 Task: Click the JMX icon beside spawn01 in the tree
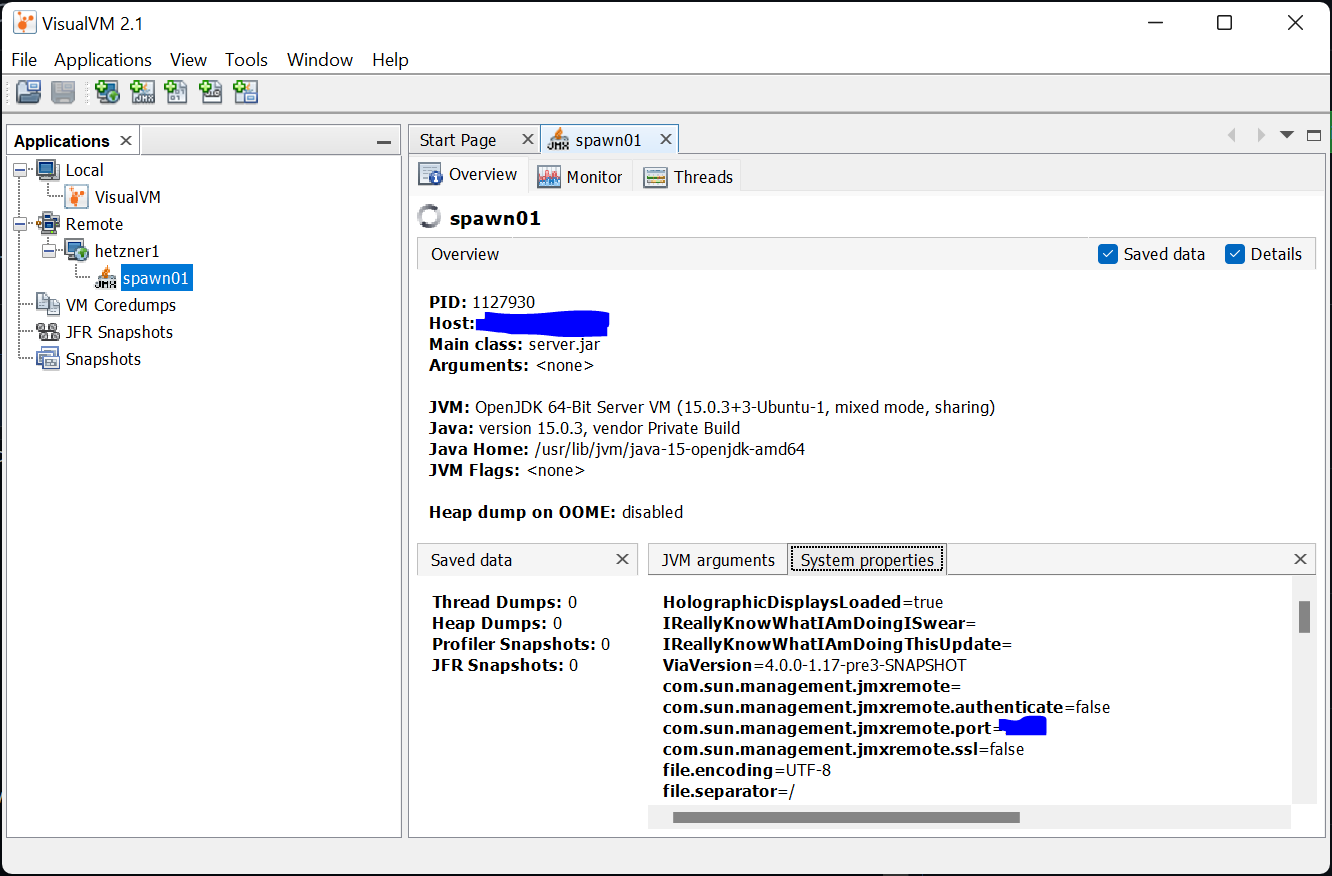coord(106,278)
